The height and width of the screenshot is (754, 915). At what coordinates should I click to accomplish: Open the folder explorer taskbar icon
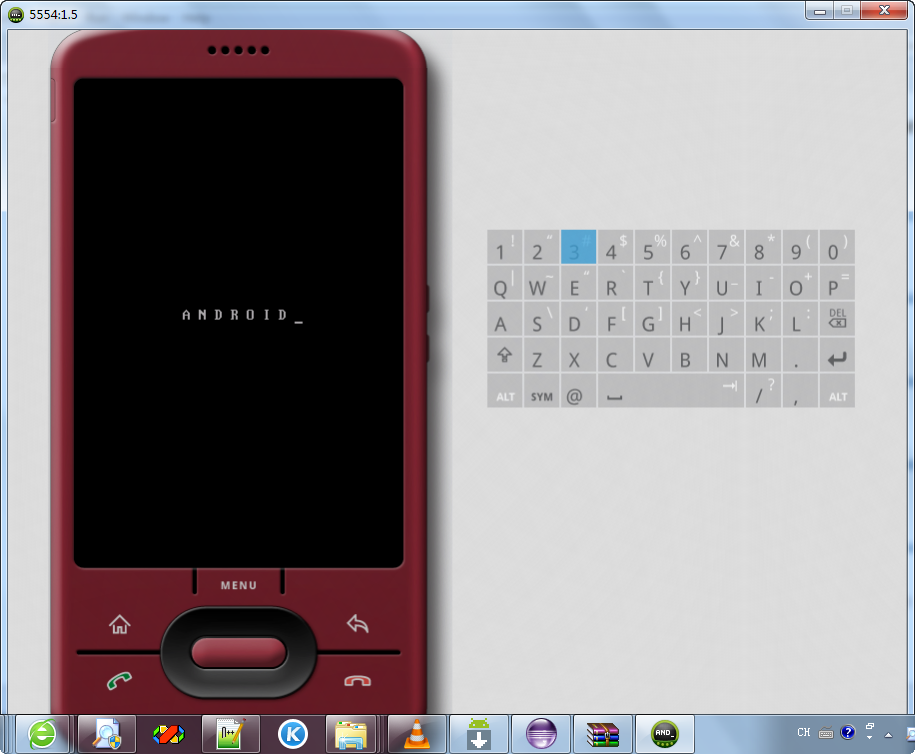(351, 734)
